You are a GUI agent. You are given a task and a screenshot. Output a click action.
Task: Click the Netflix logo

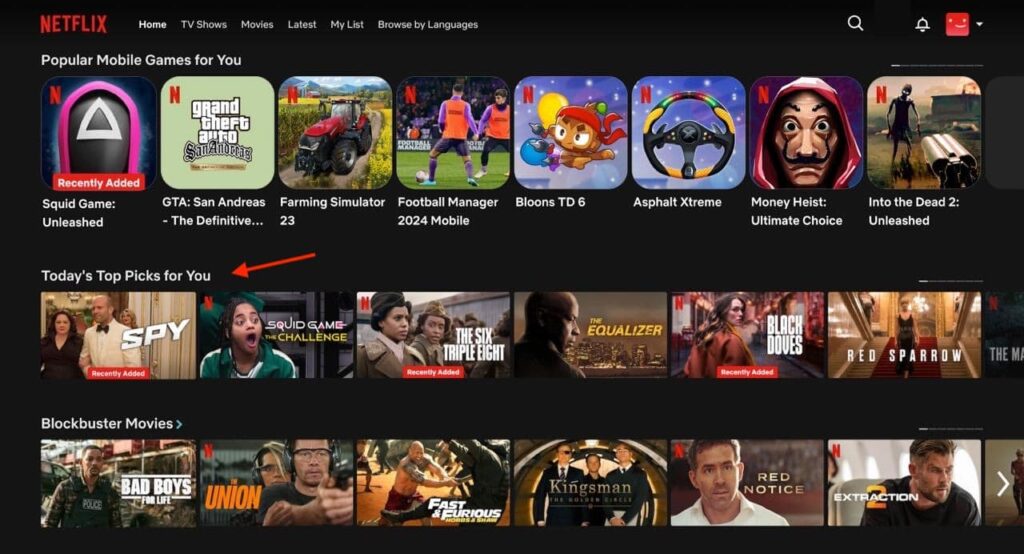[73, 24]
